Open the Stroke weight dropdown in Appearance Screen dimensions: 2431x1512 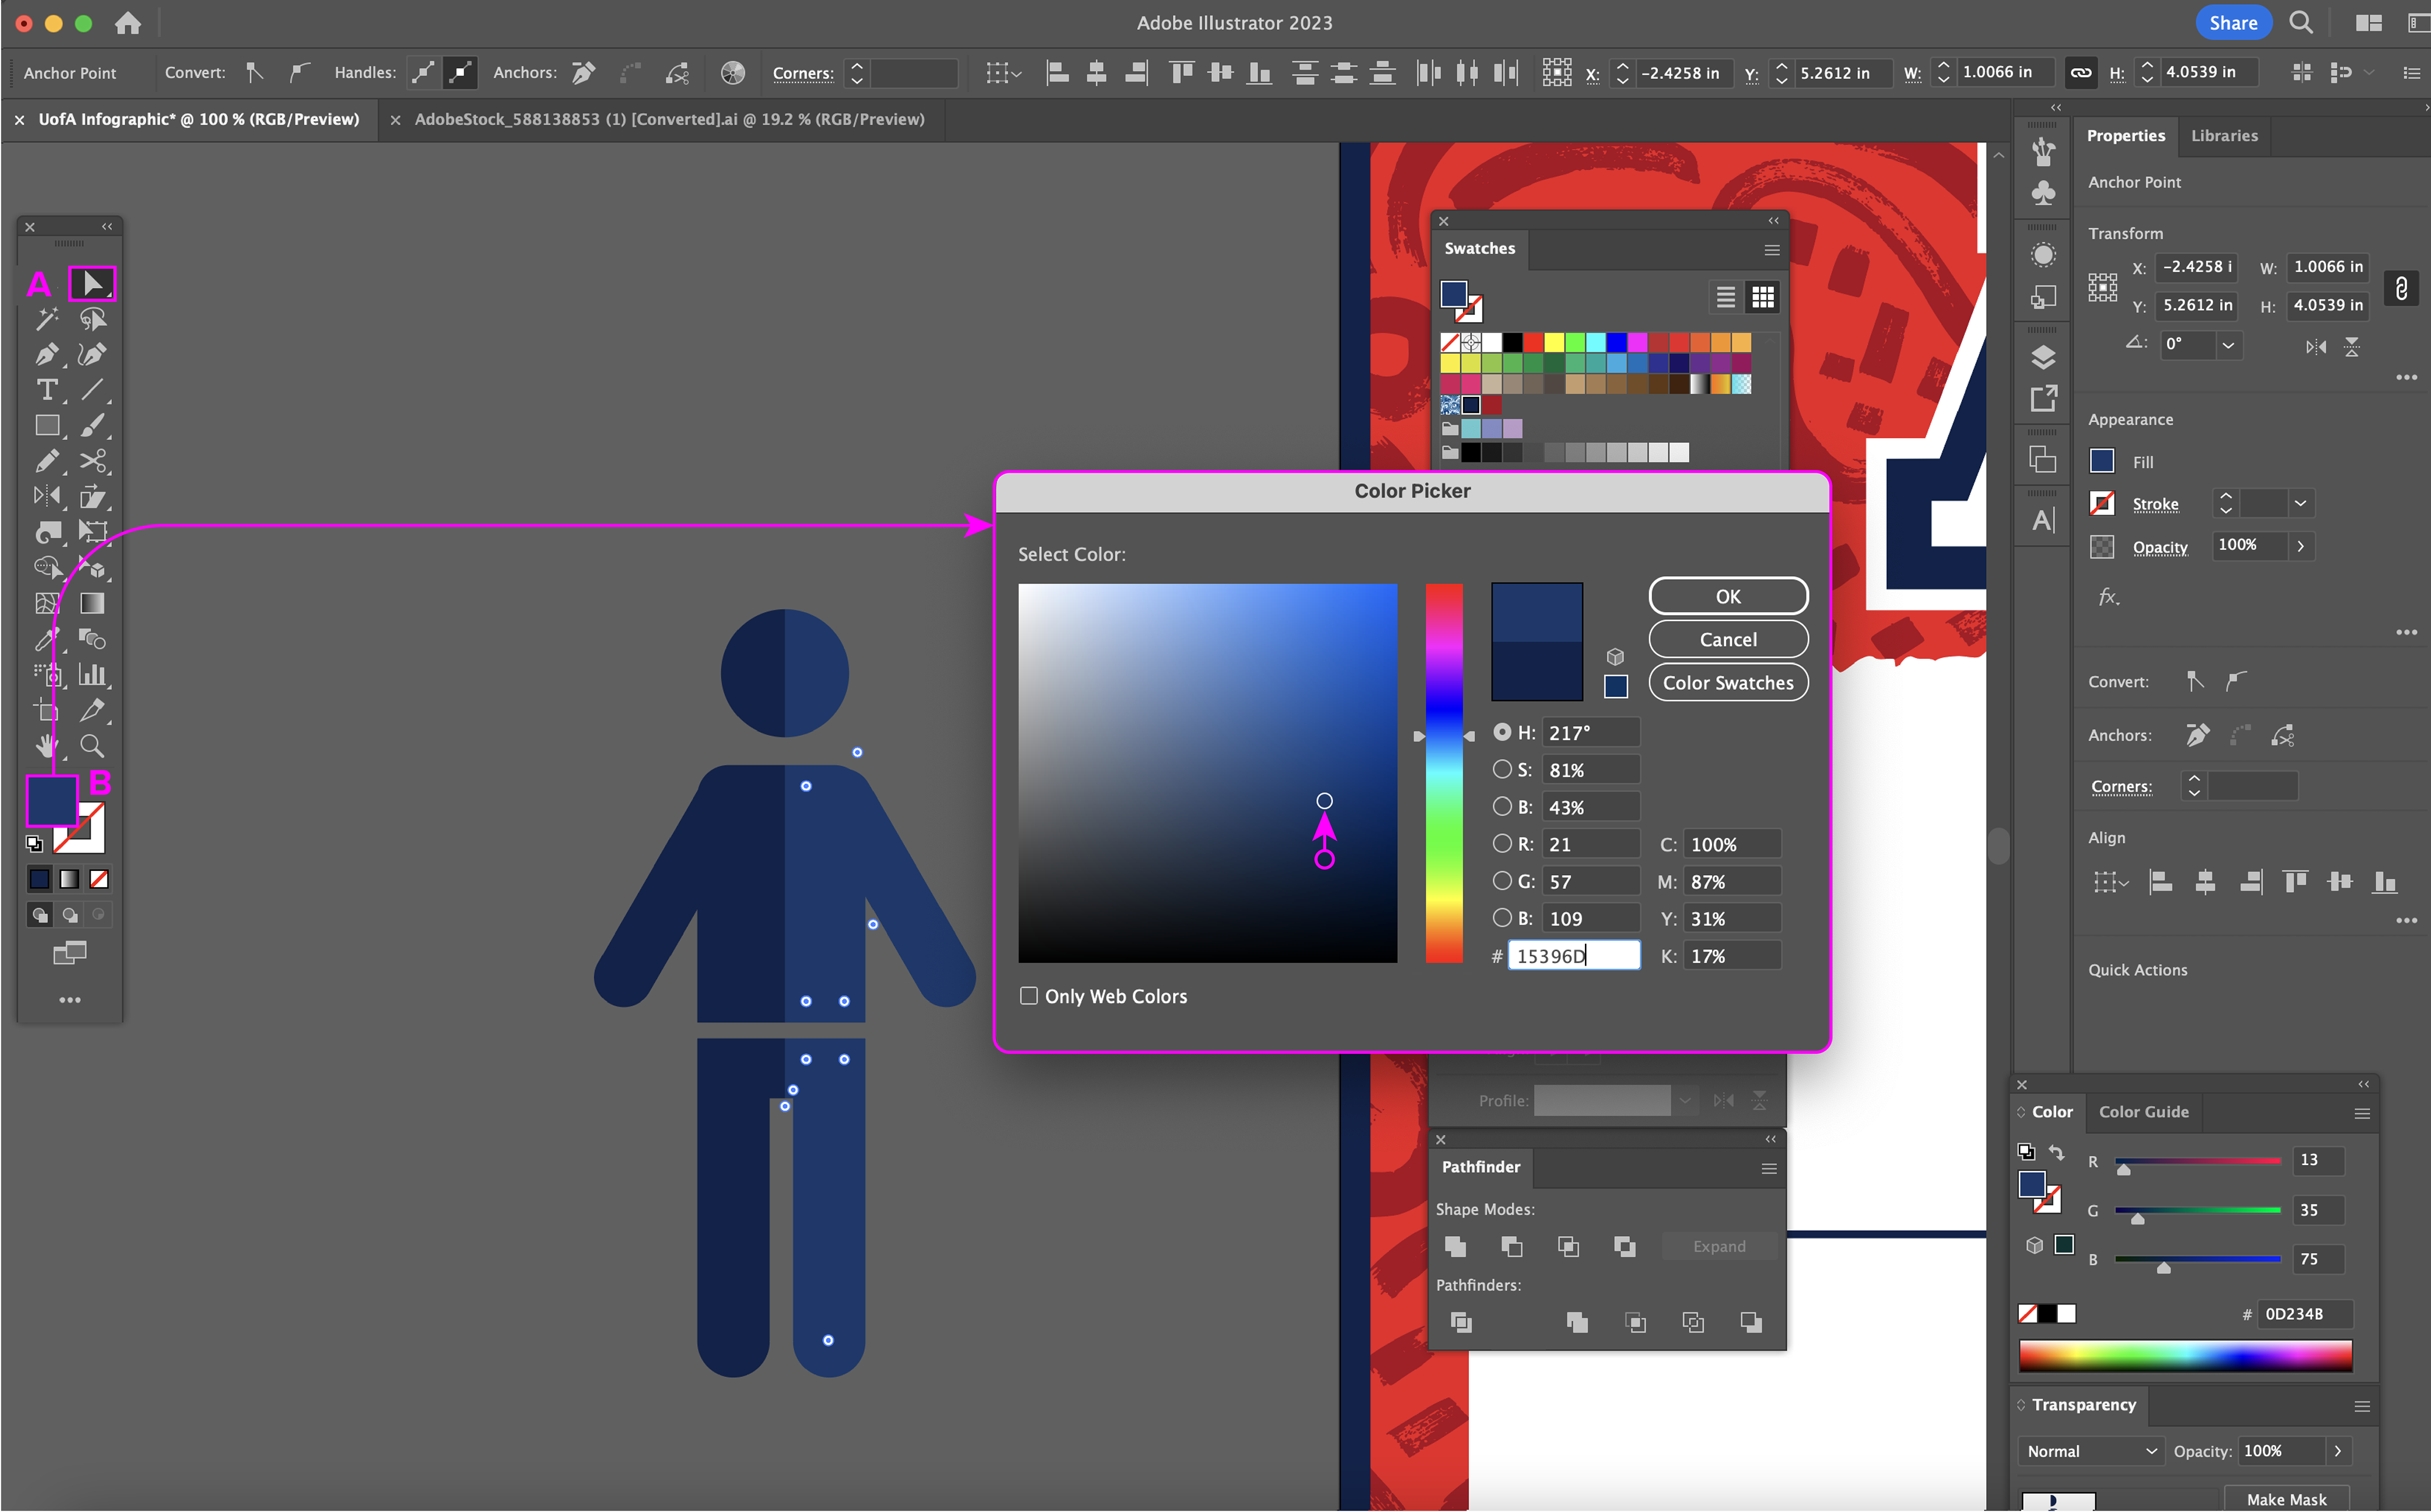coord(2300,503)
